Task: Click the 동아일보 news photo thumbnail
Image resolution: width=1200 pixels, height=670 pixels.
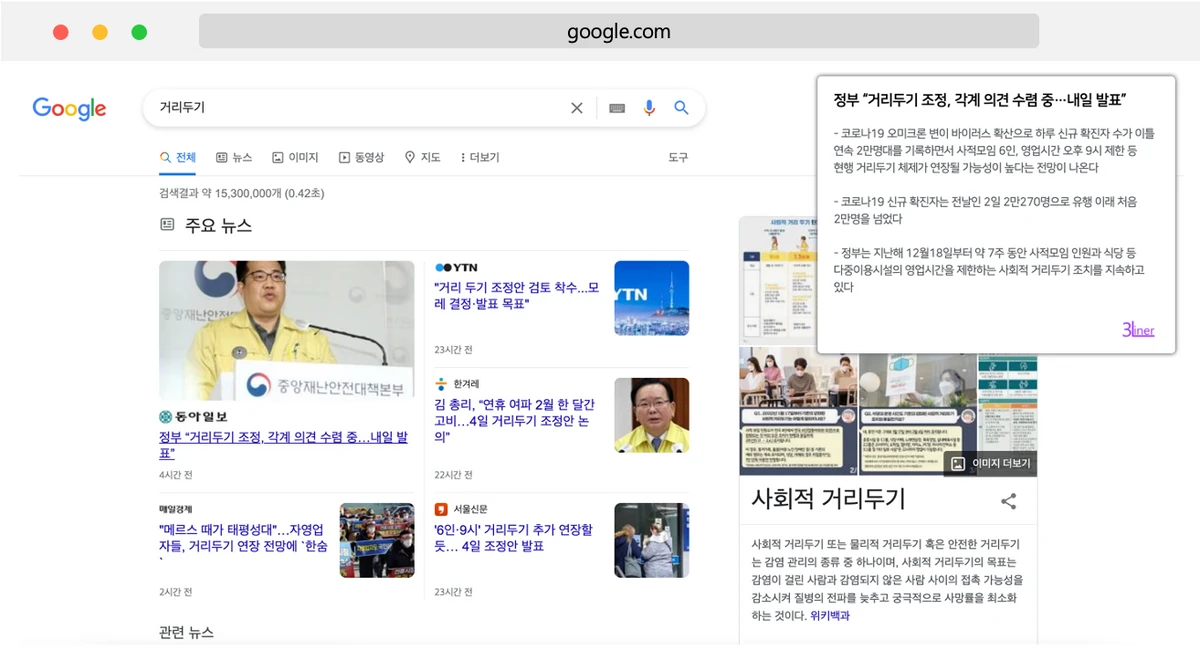Action: pos(286,331)
